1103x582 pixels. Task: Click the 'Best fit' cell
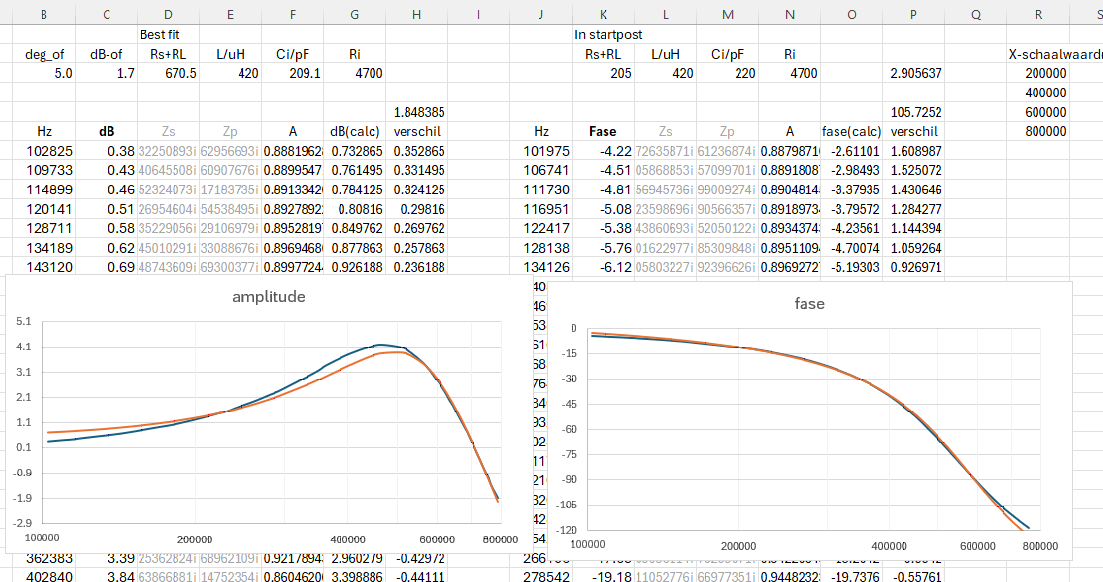168,34
